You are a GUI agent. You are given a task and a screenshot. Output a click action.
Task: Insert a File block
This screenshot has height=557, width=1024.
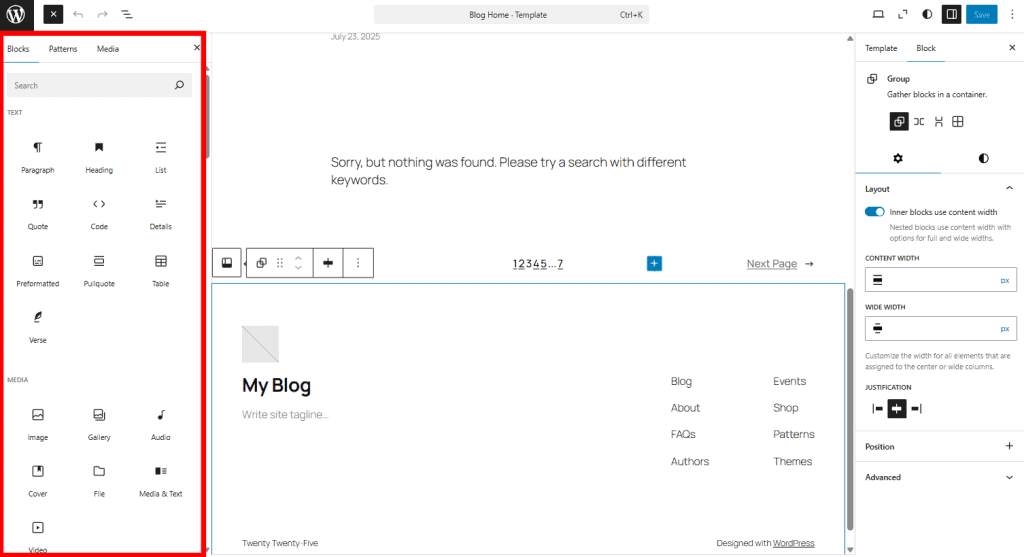click(x=99, y=481)
